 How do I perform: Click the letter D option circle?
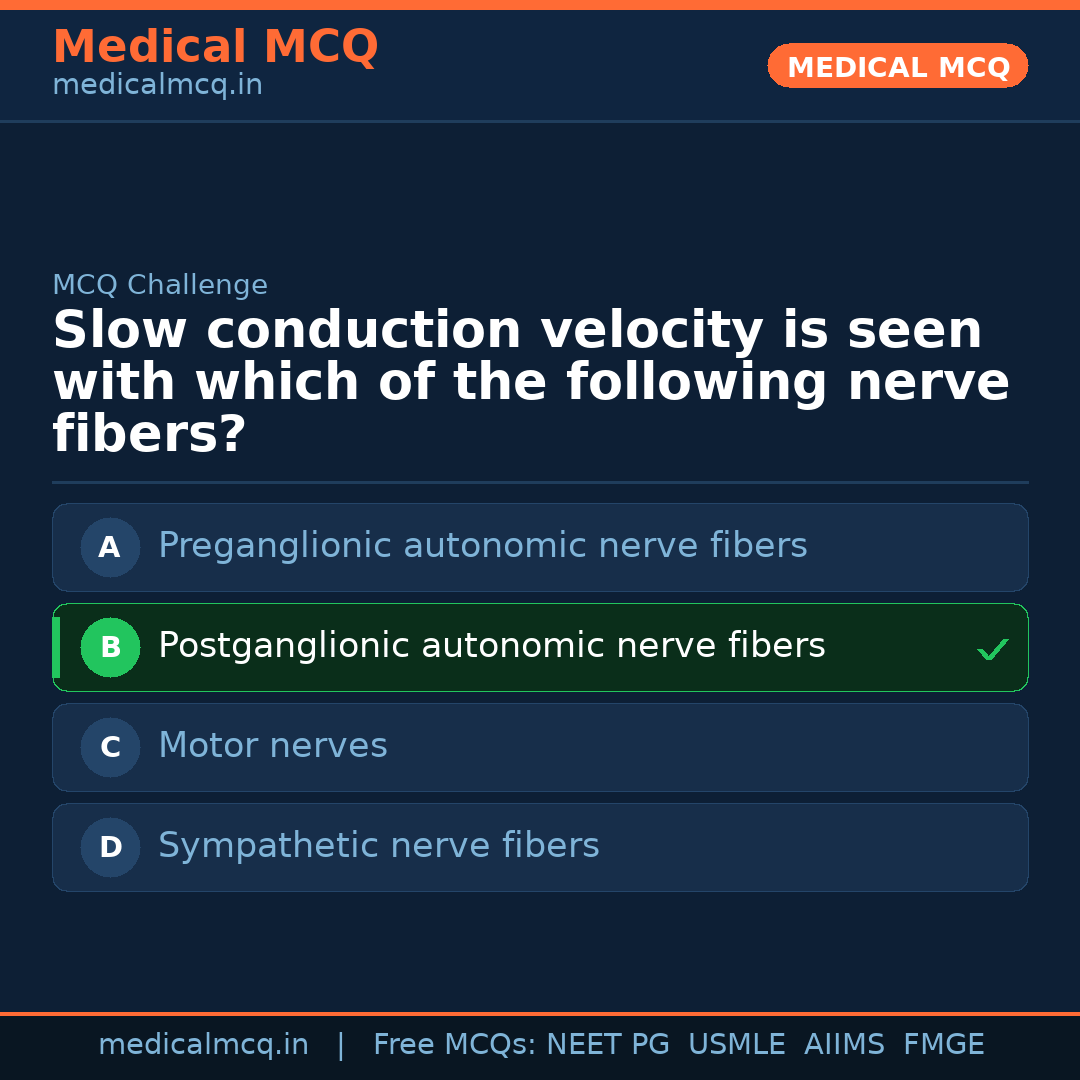(x=110, y=847)
